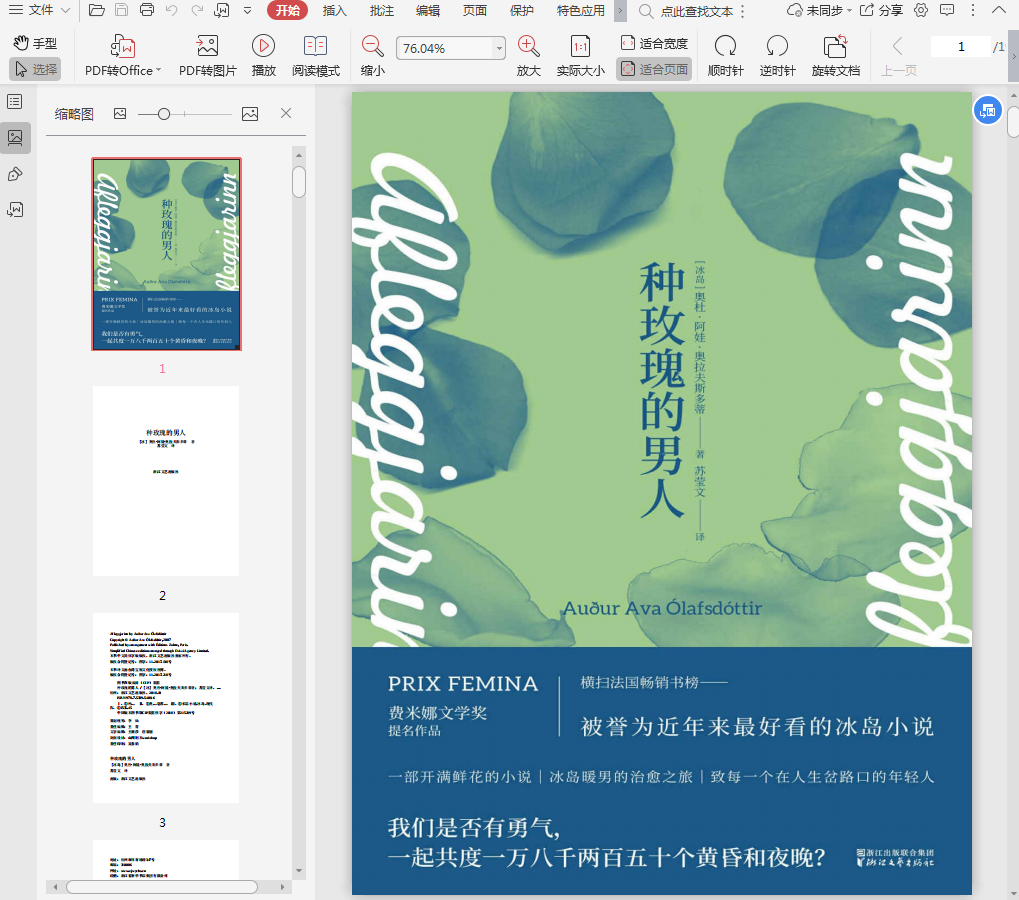The image size is (1019, 900).
Task: Collapse the ribbon with the up chevron
Action: click(999, 10)
